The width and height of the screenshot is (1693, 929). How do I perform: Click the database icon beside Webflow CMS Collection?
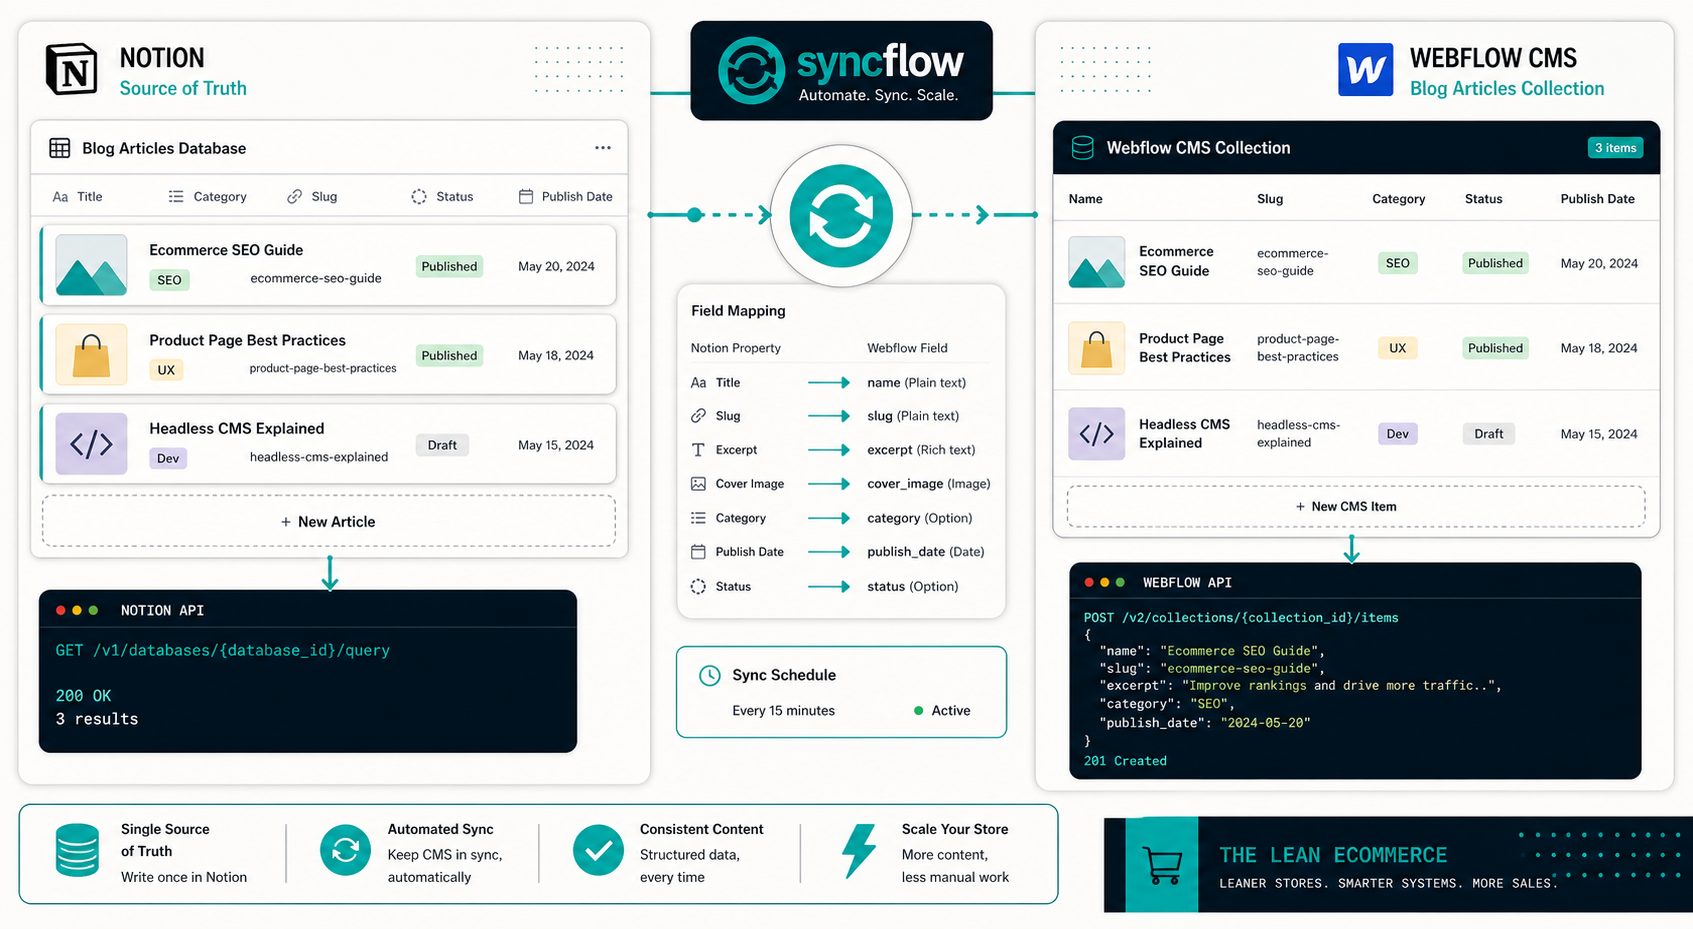pos(1082,148)
